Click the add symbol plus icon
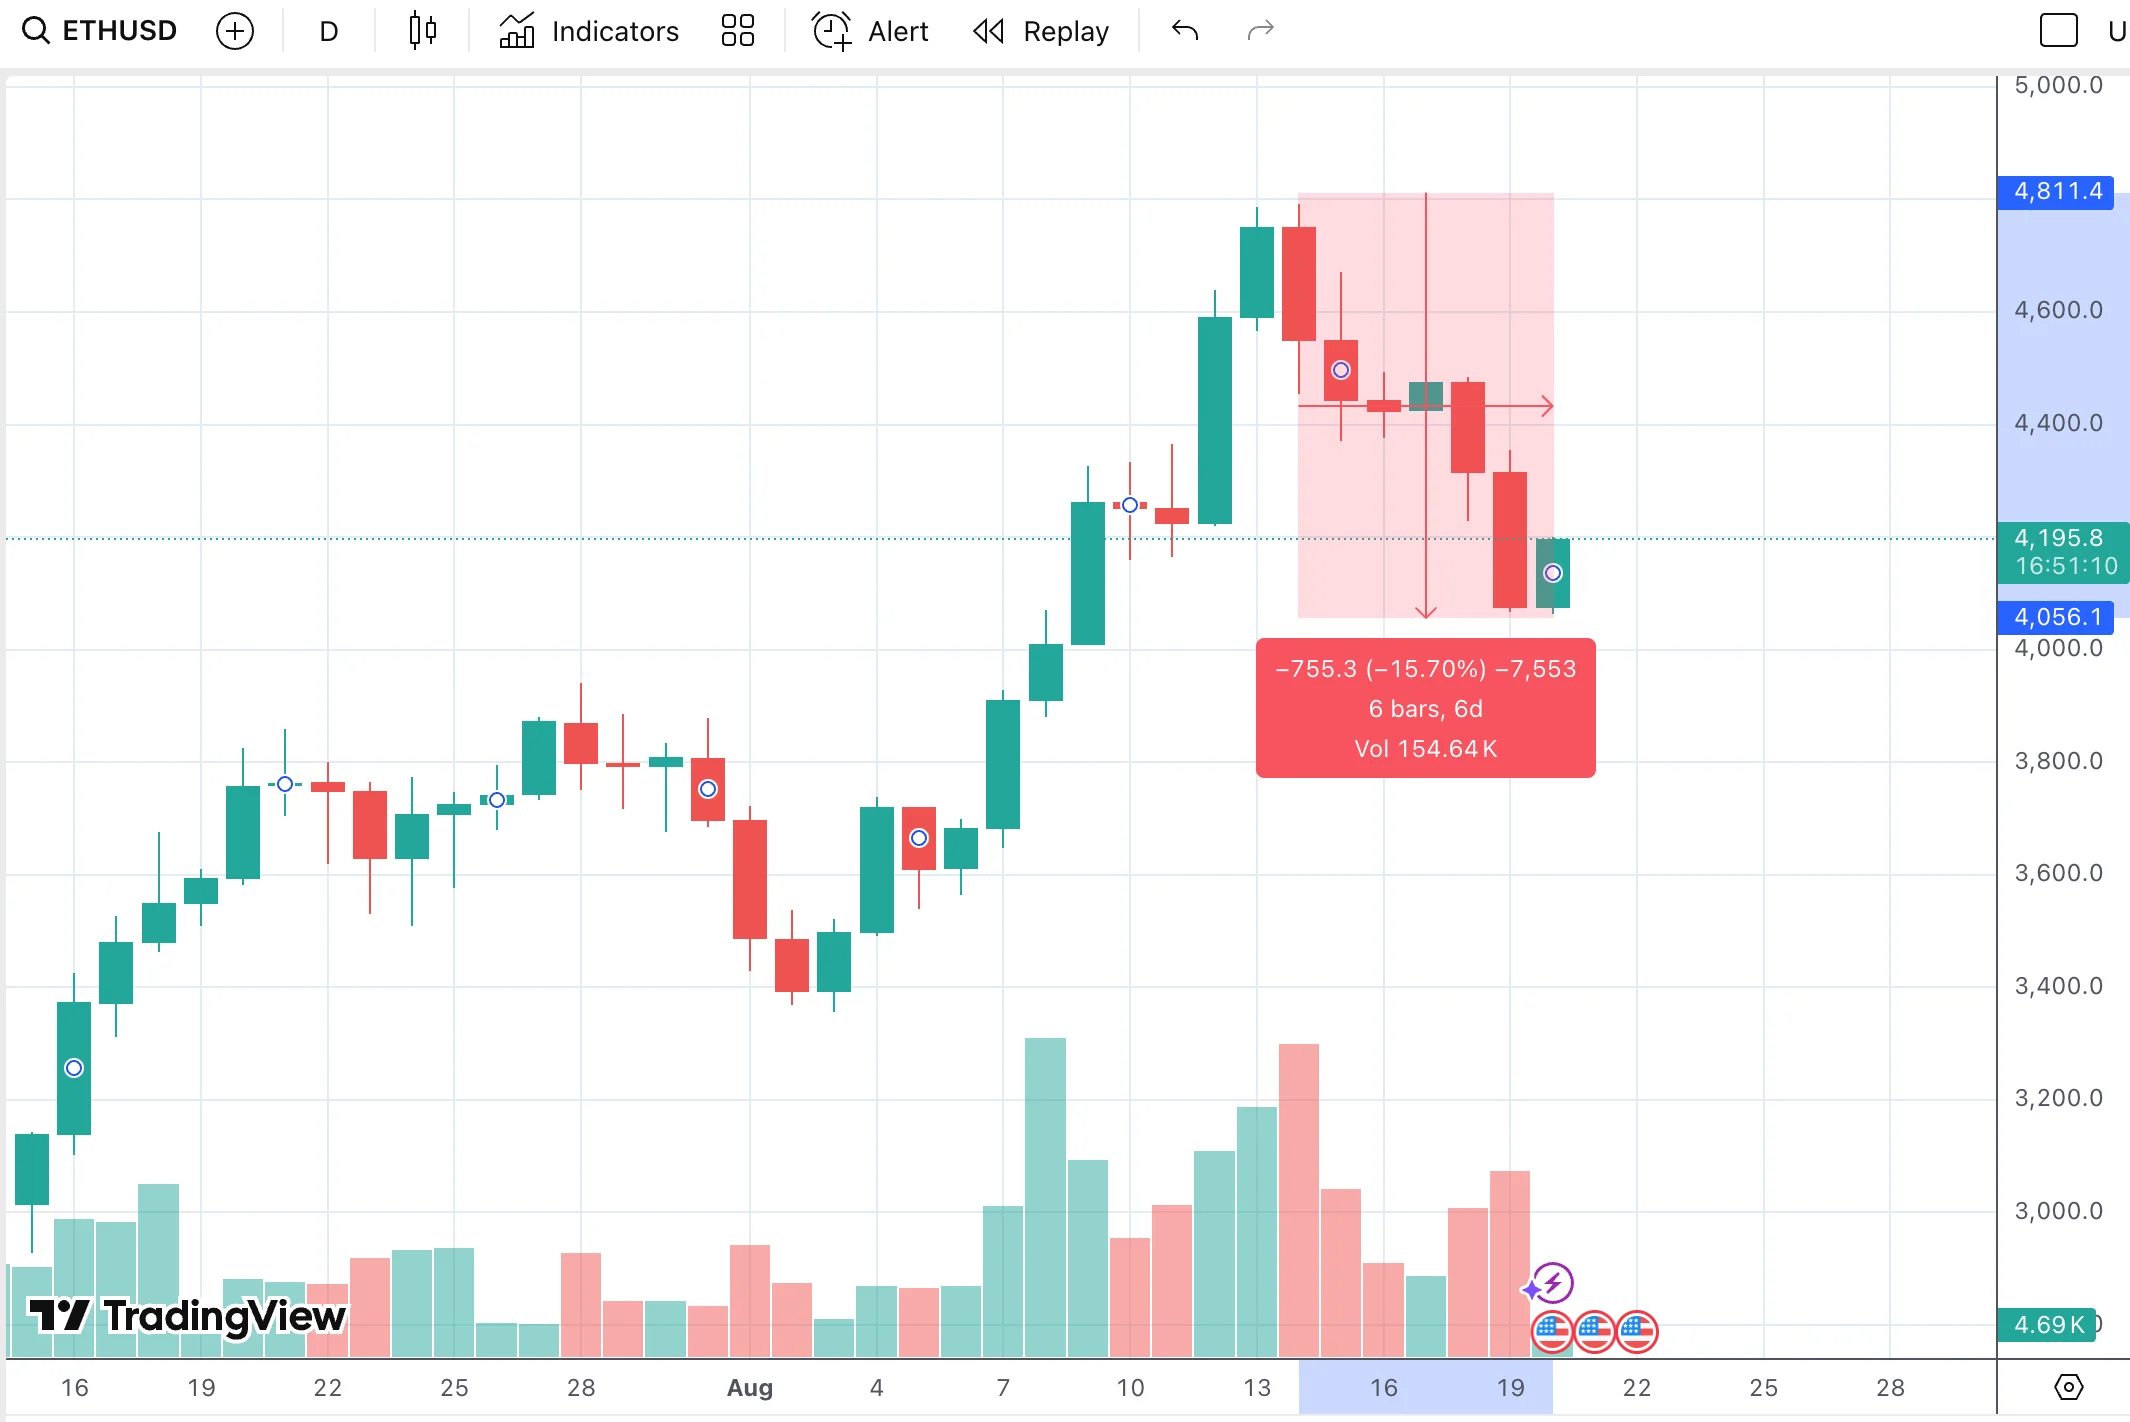Viewport: 2130px width, 1422px height. coord(235,31)
